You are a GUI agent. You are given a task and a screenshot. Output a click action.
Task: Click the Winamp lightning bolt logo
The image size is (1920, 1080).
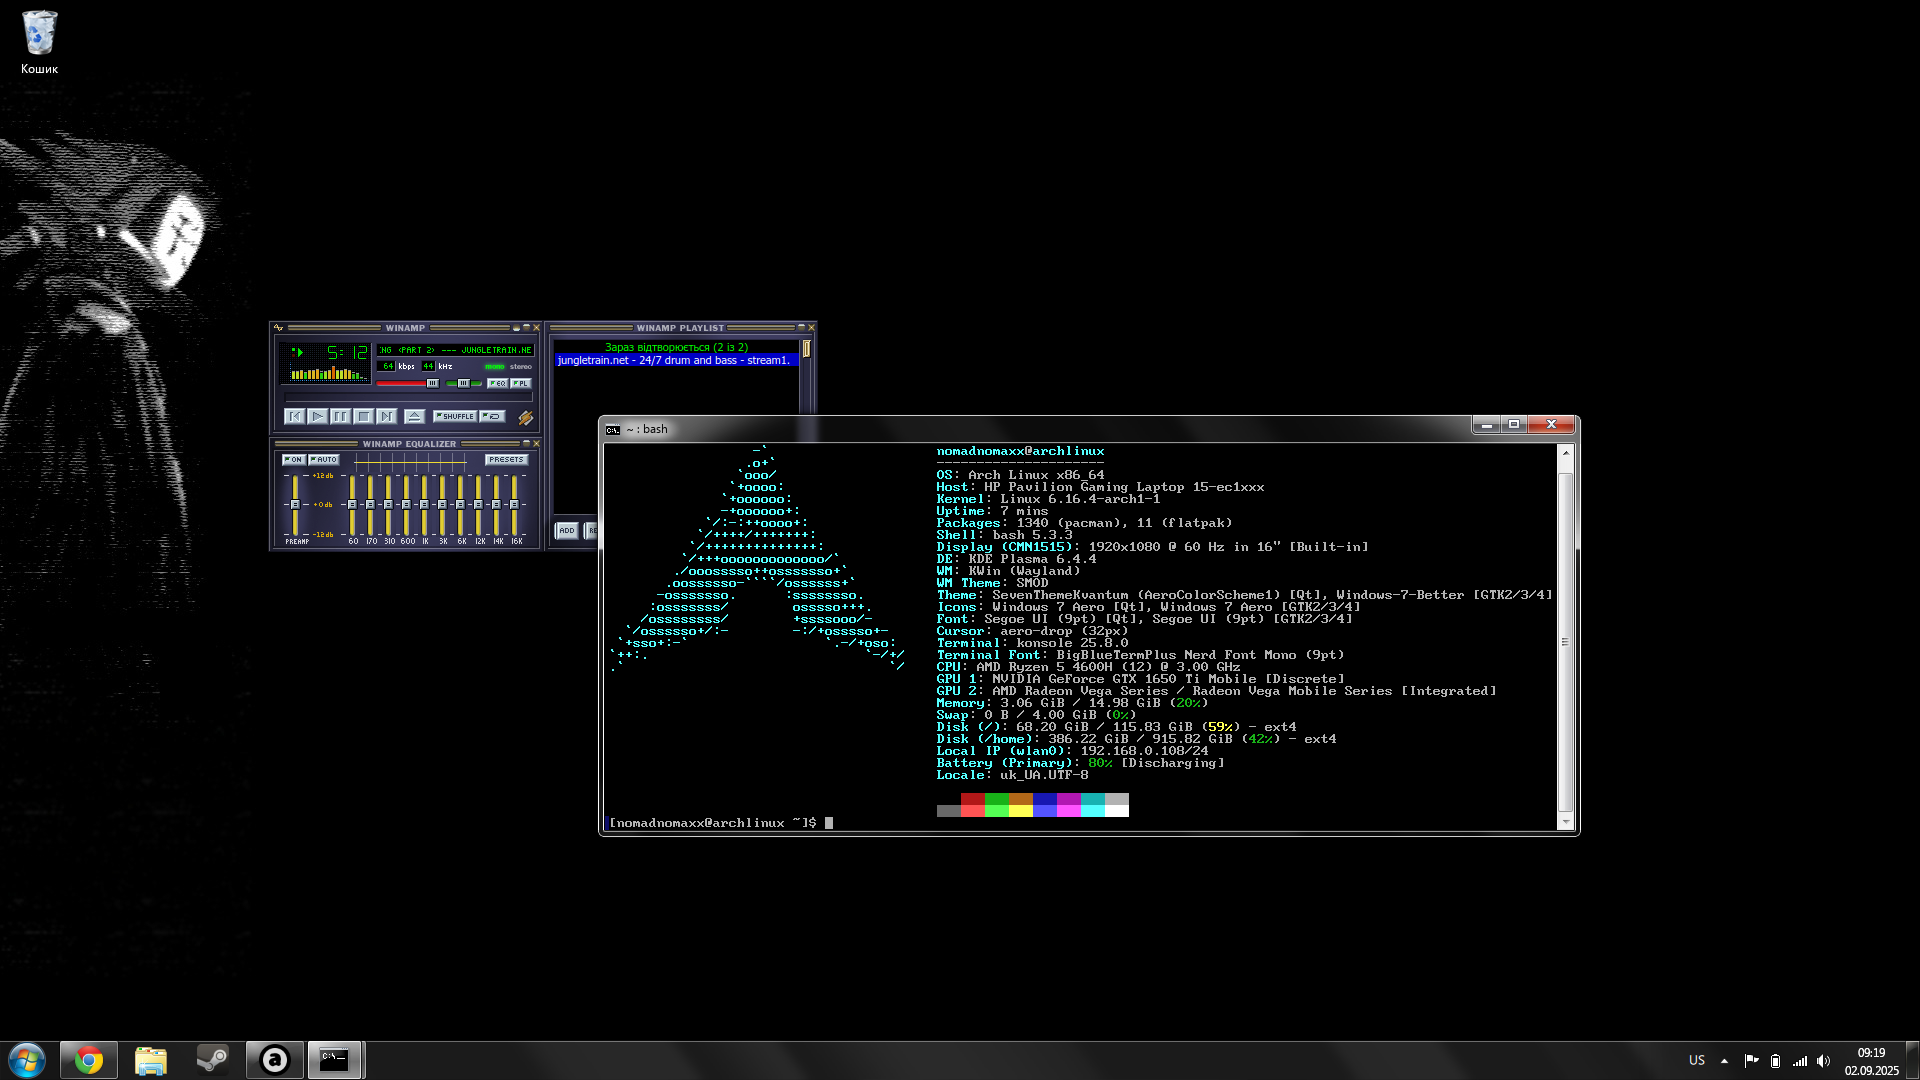point(525,418)
